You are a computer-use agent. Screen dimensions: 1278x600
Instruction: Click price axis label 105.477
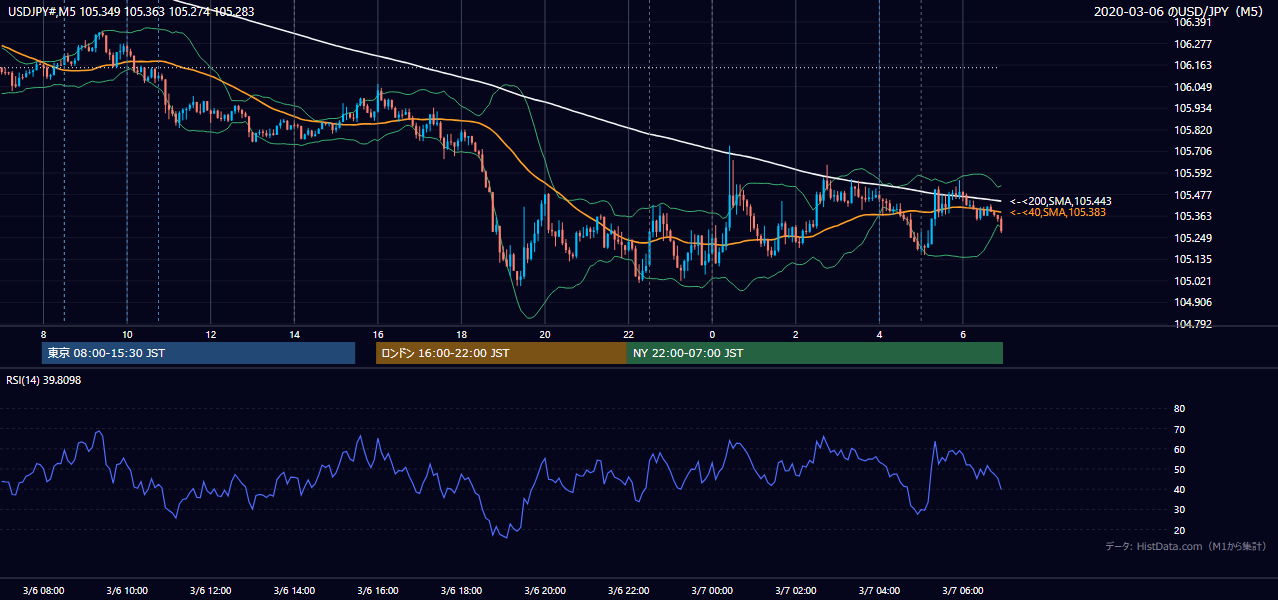pyautogui.click(x=1193, y=195)
